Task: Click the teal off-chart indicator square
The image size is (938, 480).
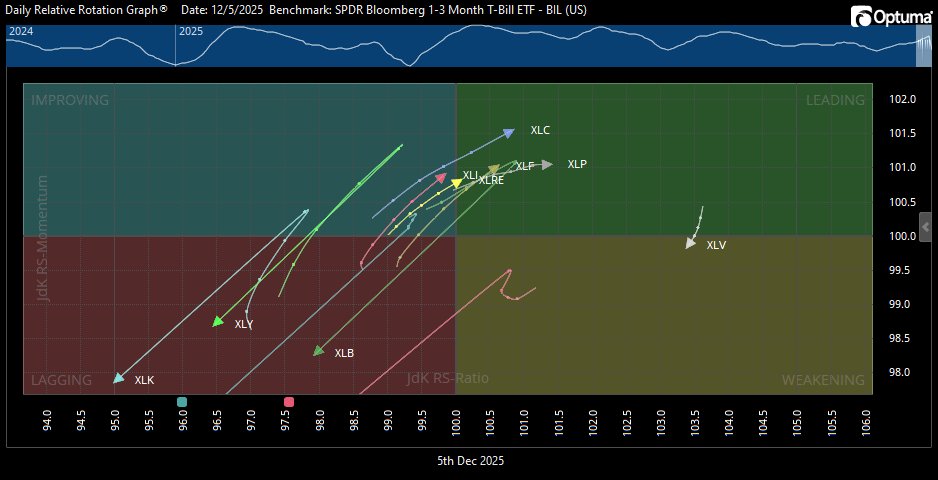Action: tap(182, 402)
